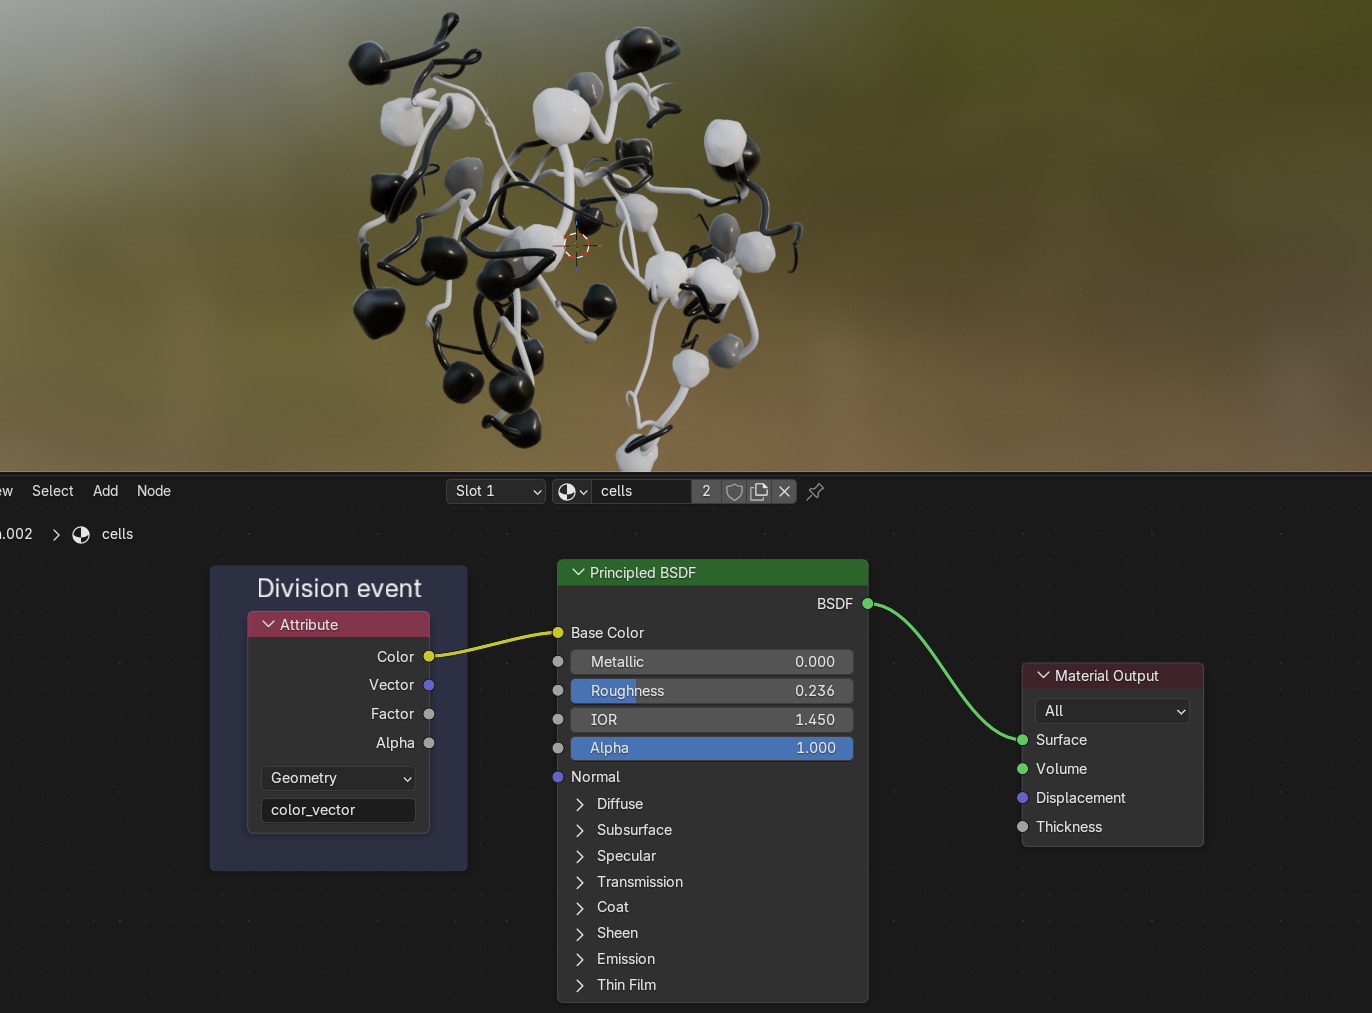Toggle the node tree pin icon
Viewport: 1372px width, 1013px height.
[x=815, y=491]
